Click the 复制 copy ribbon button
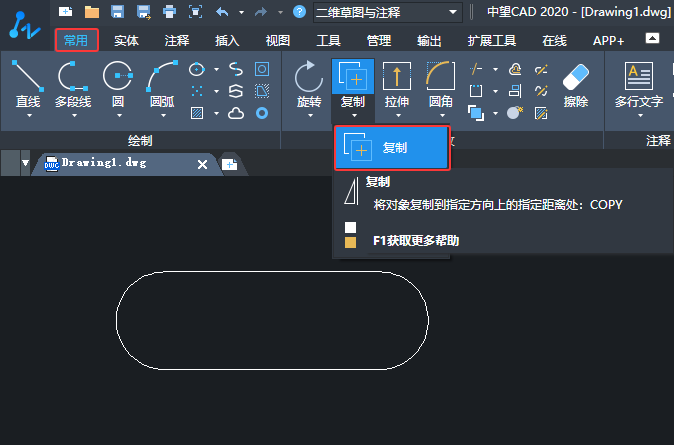The height and width of the screenshot is (445, 674). [353, 84]
